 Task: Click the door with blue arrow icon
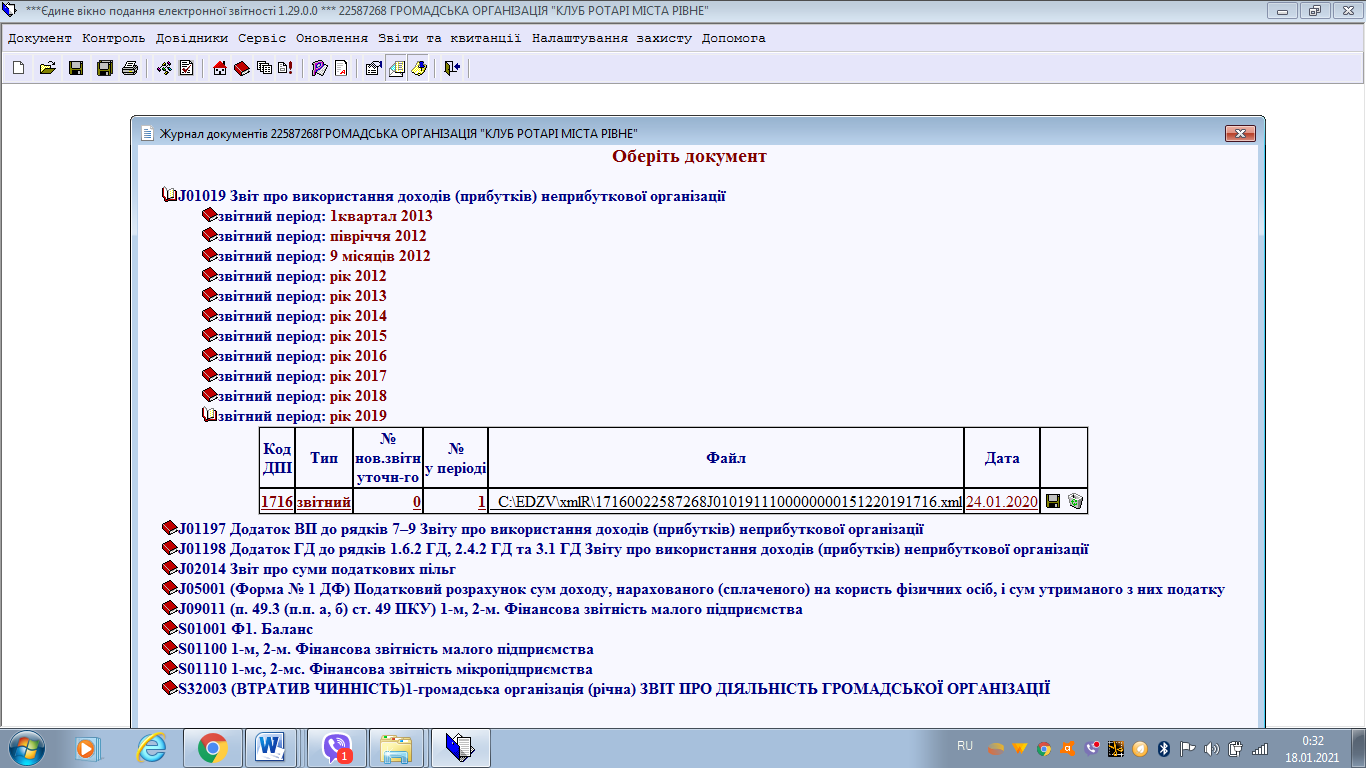[452, 68]
